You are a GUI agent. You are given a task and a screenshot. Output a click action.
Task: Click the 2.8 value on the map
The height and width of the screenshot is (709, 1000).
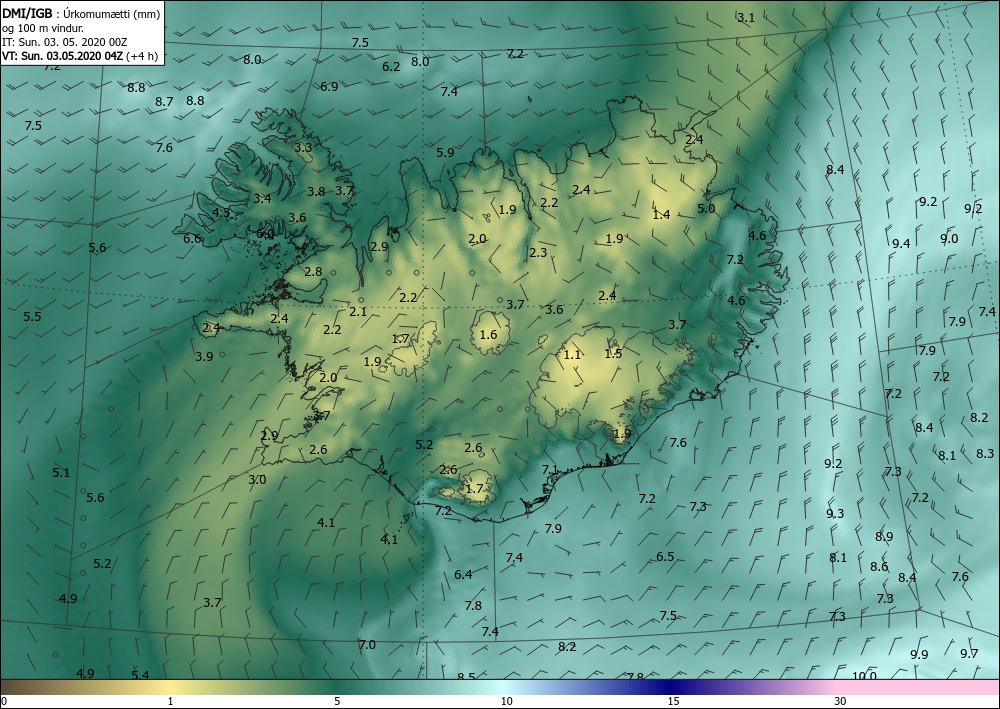click(313, 272)
